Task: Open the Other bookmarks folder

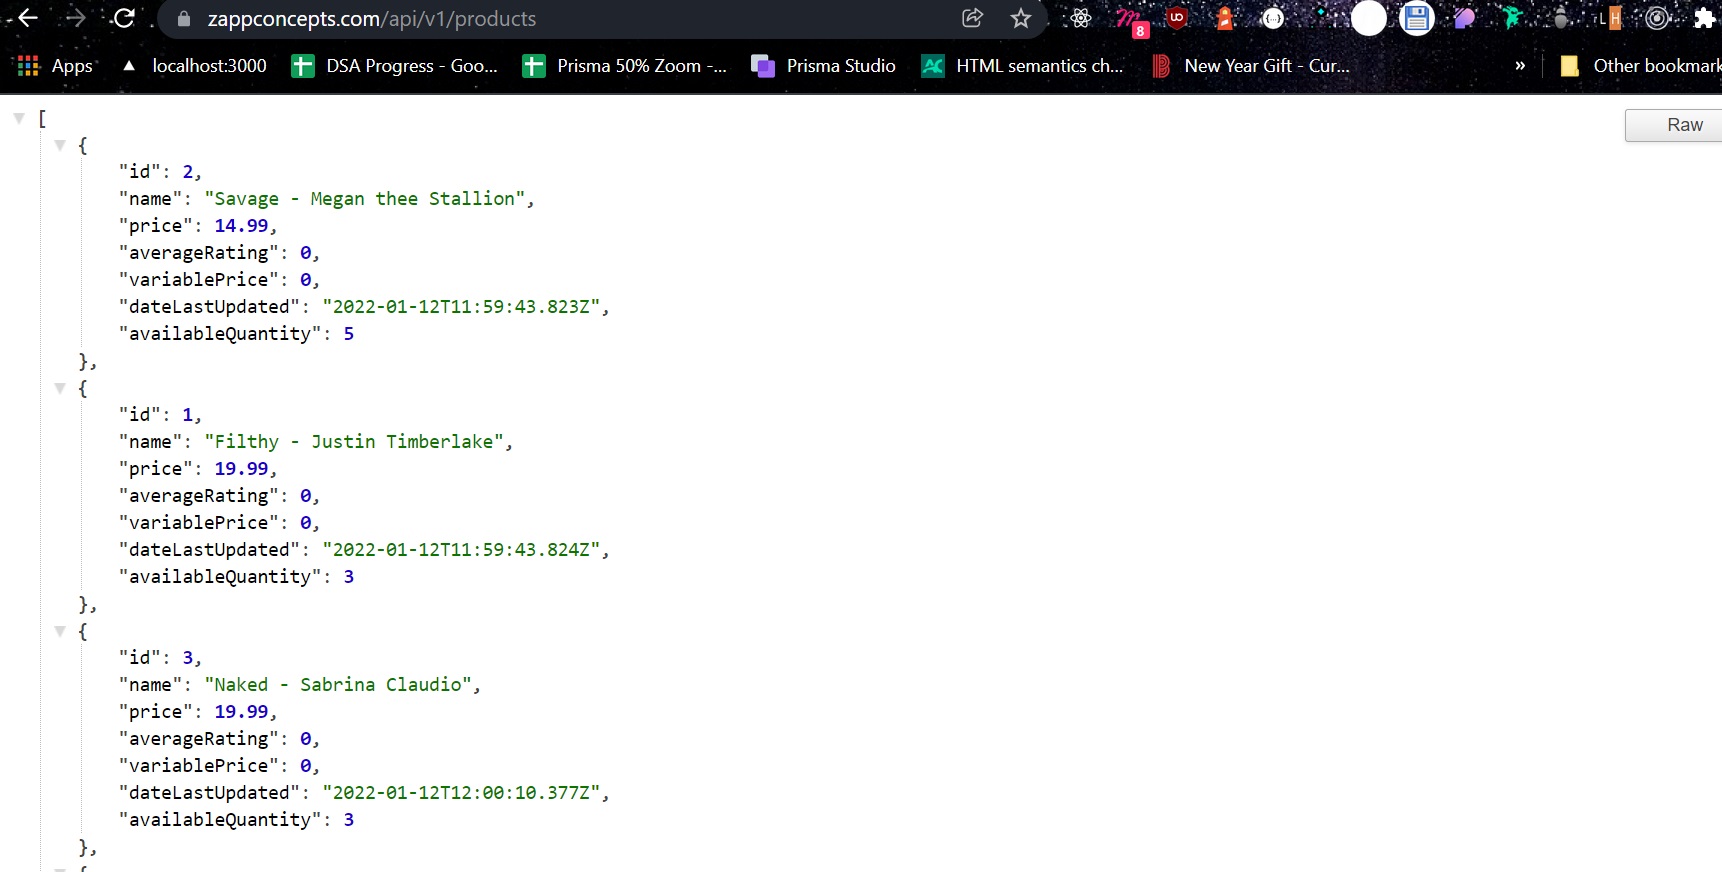Action: click(1640, 66)
